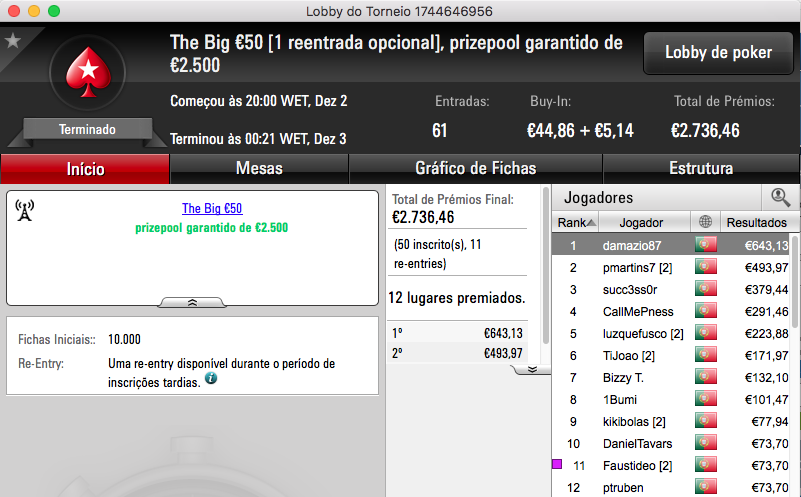The width and height of the screenshot is (801, 497).
Task: Select player Faustideo [2] row
Action: coord(671,465)
